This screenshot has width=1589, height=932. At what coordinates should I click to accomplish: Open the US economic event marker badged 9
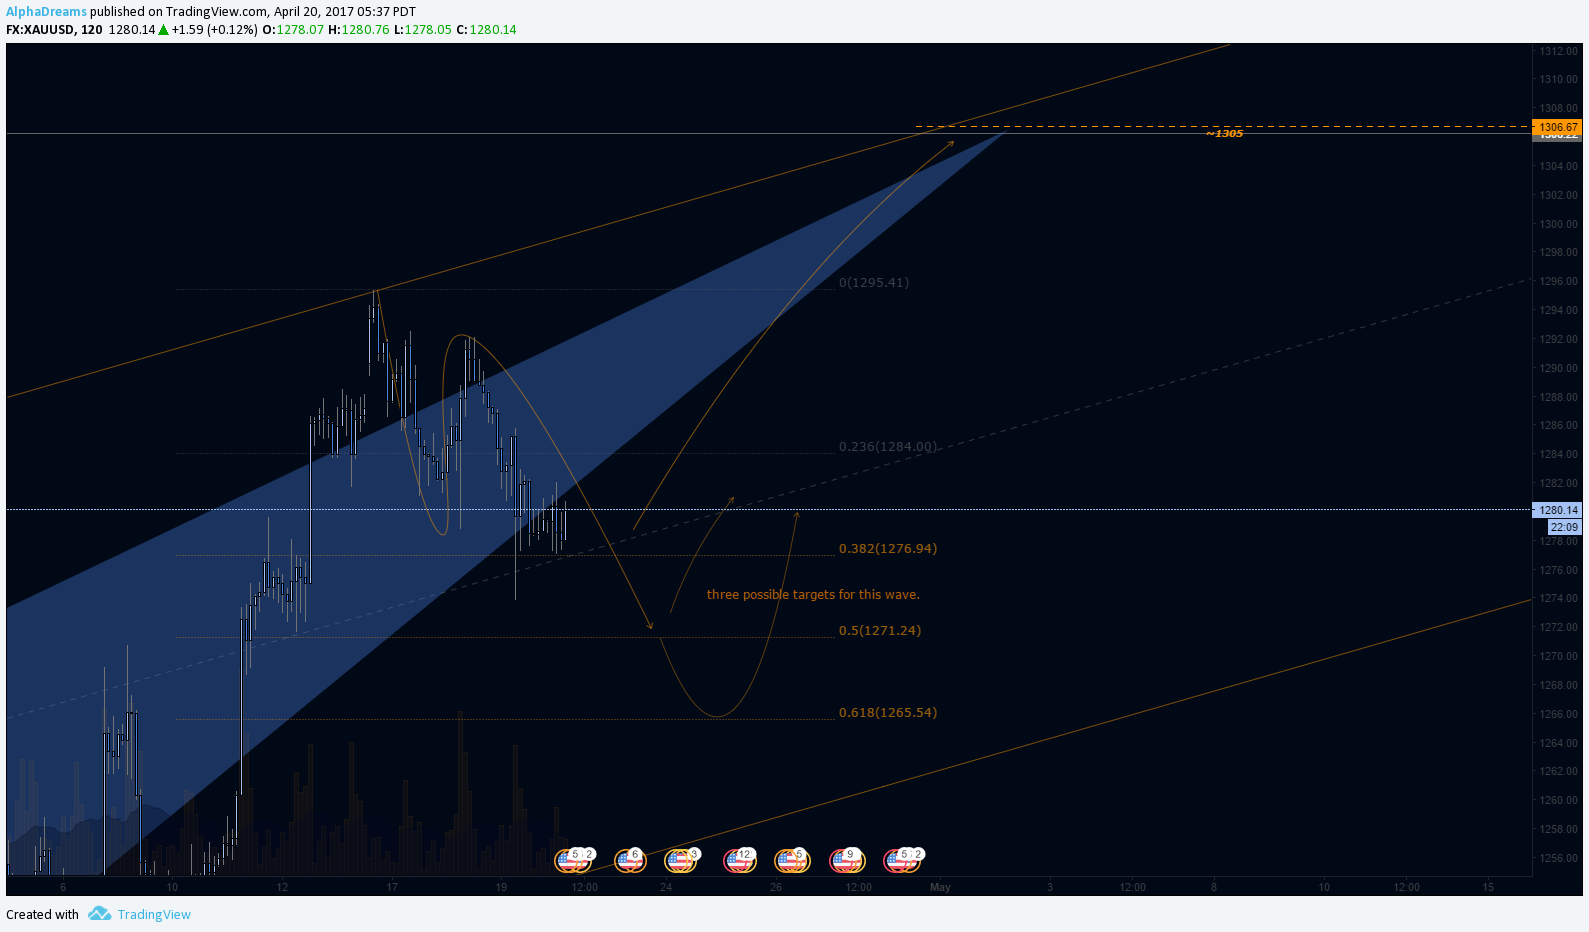click(x=846, y=859)
